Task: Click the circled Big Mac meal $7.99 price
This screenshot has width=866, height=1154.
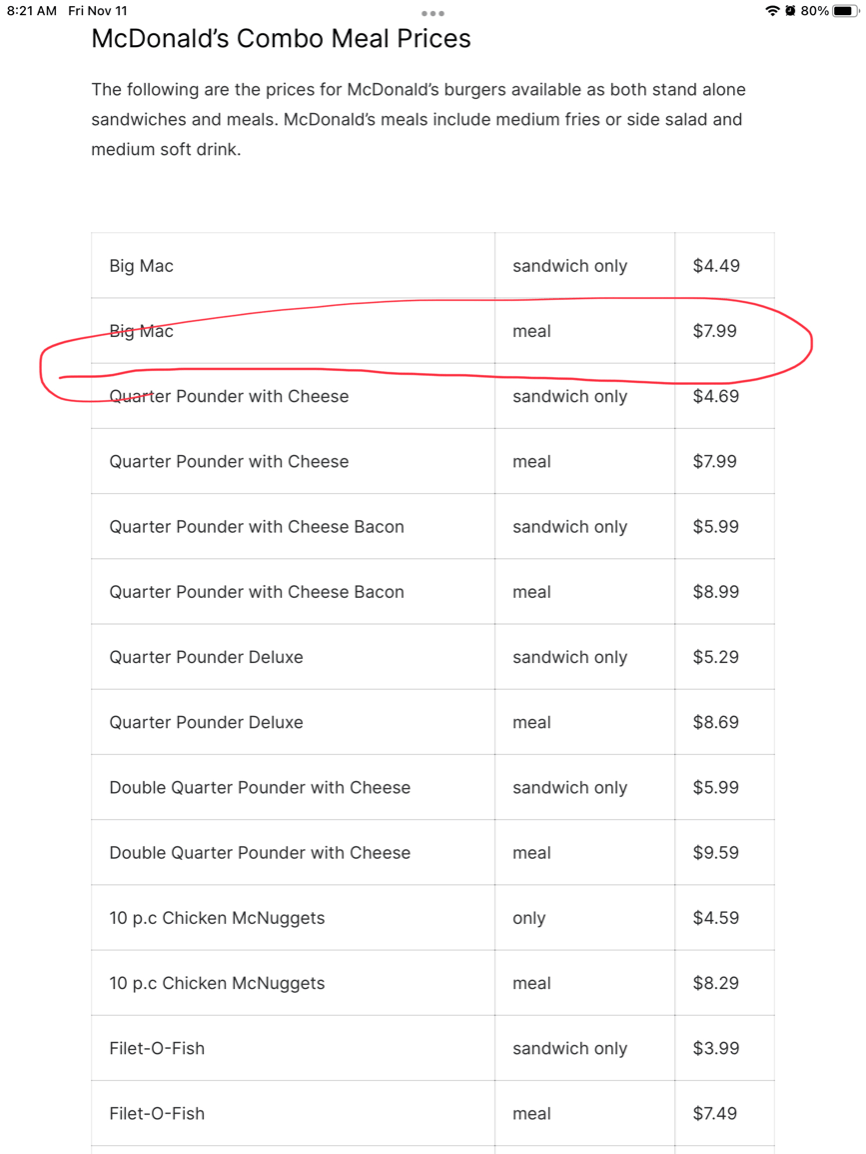Action: click(714, 331)
